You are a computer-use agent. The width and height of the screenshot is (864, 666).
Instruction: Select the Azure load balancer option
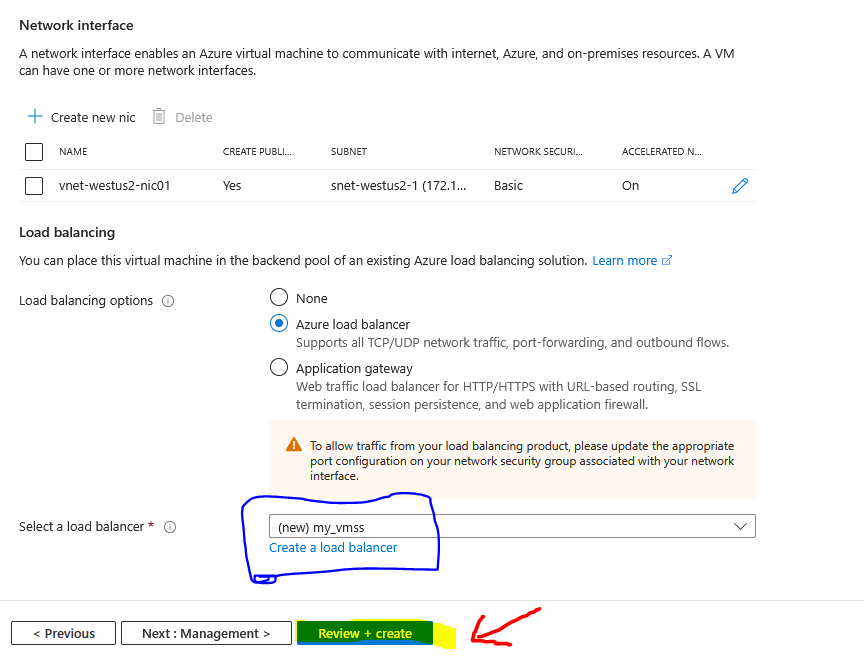coord(279,323)
